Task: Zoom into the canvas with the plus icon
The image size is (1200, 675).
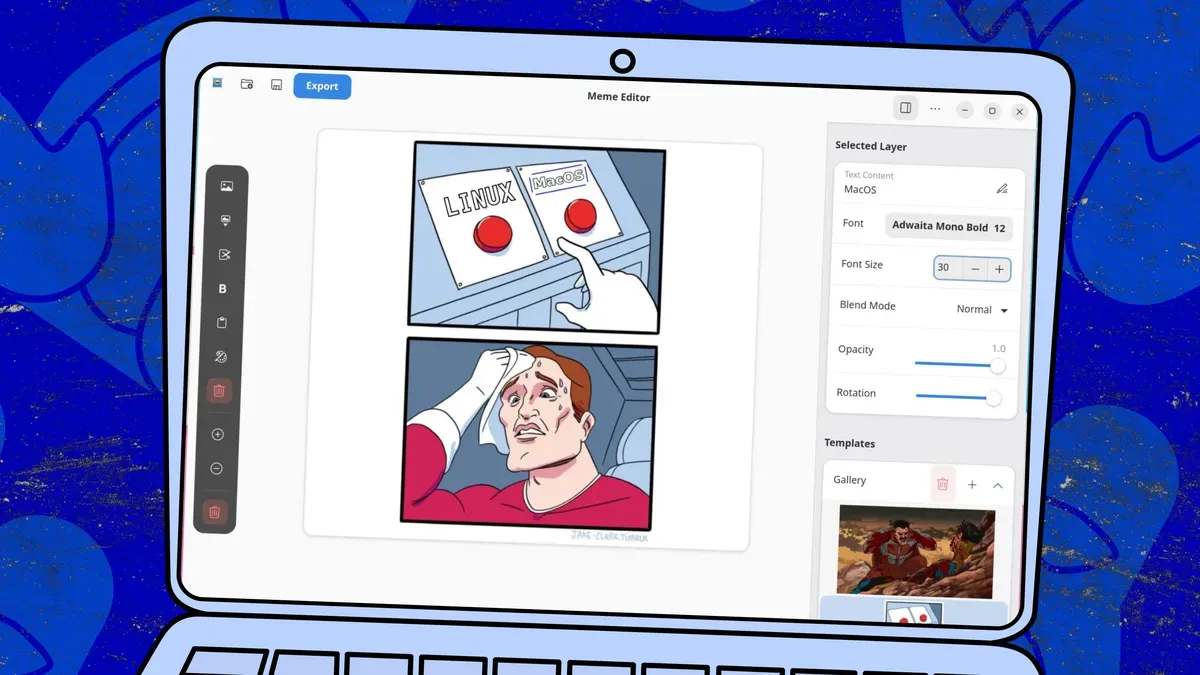Action: tap(219, 434)
